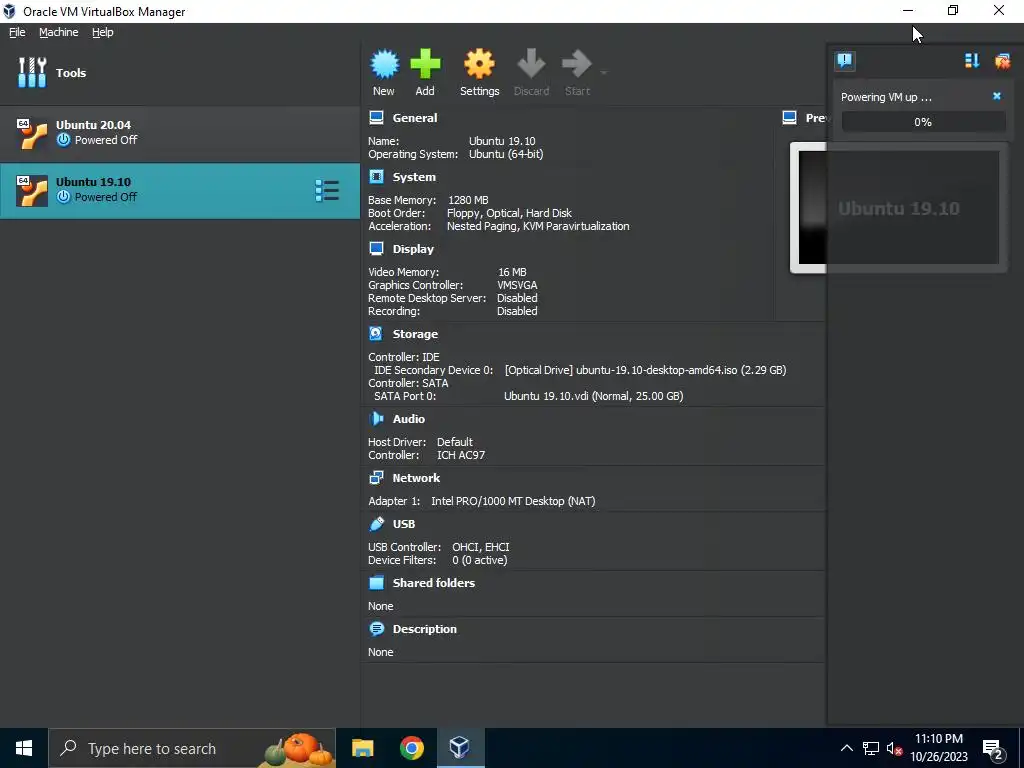
Task: Click the network tray icon
Action: (871, 748)
